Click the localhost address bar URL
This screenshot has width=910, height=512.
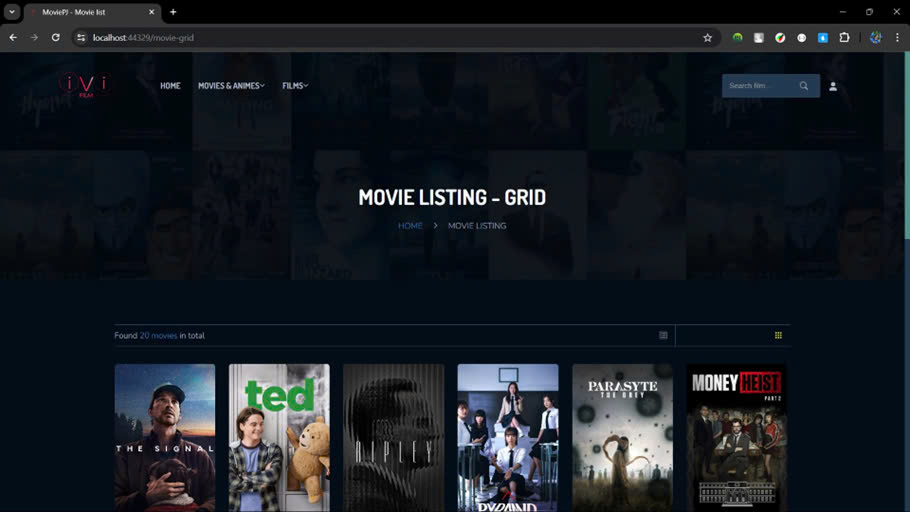click(x=143, y=38)
